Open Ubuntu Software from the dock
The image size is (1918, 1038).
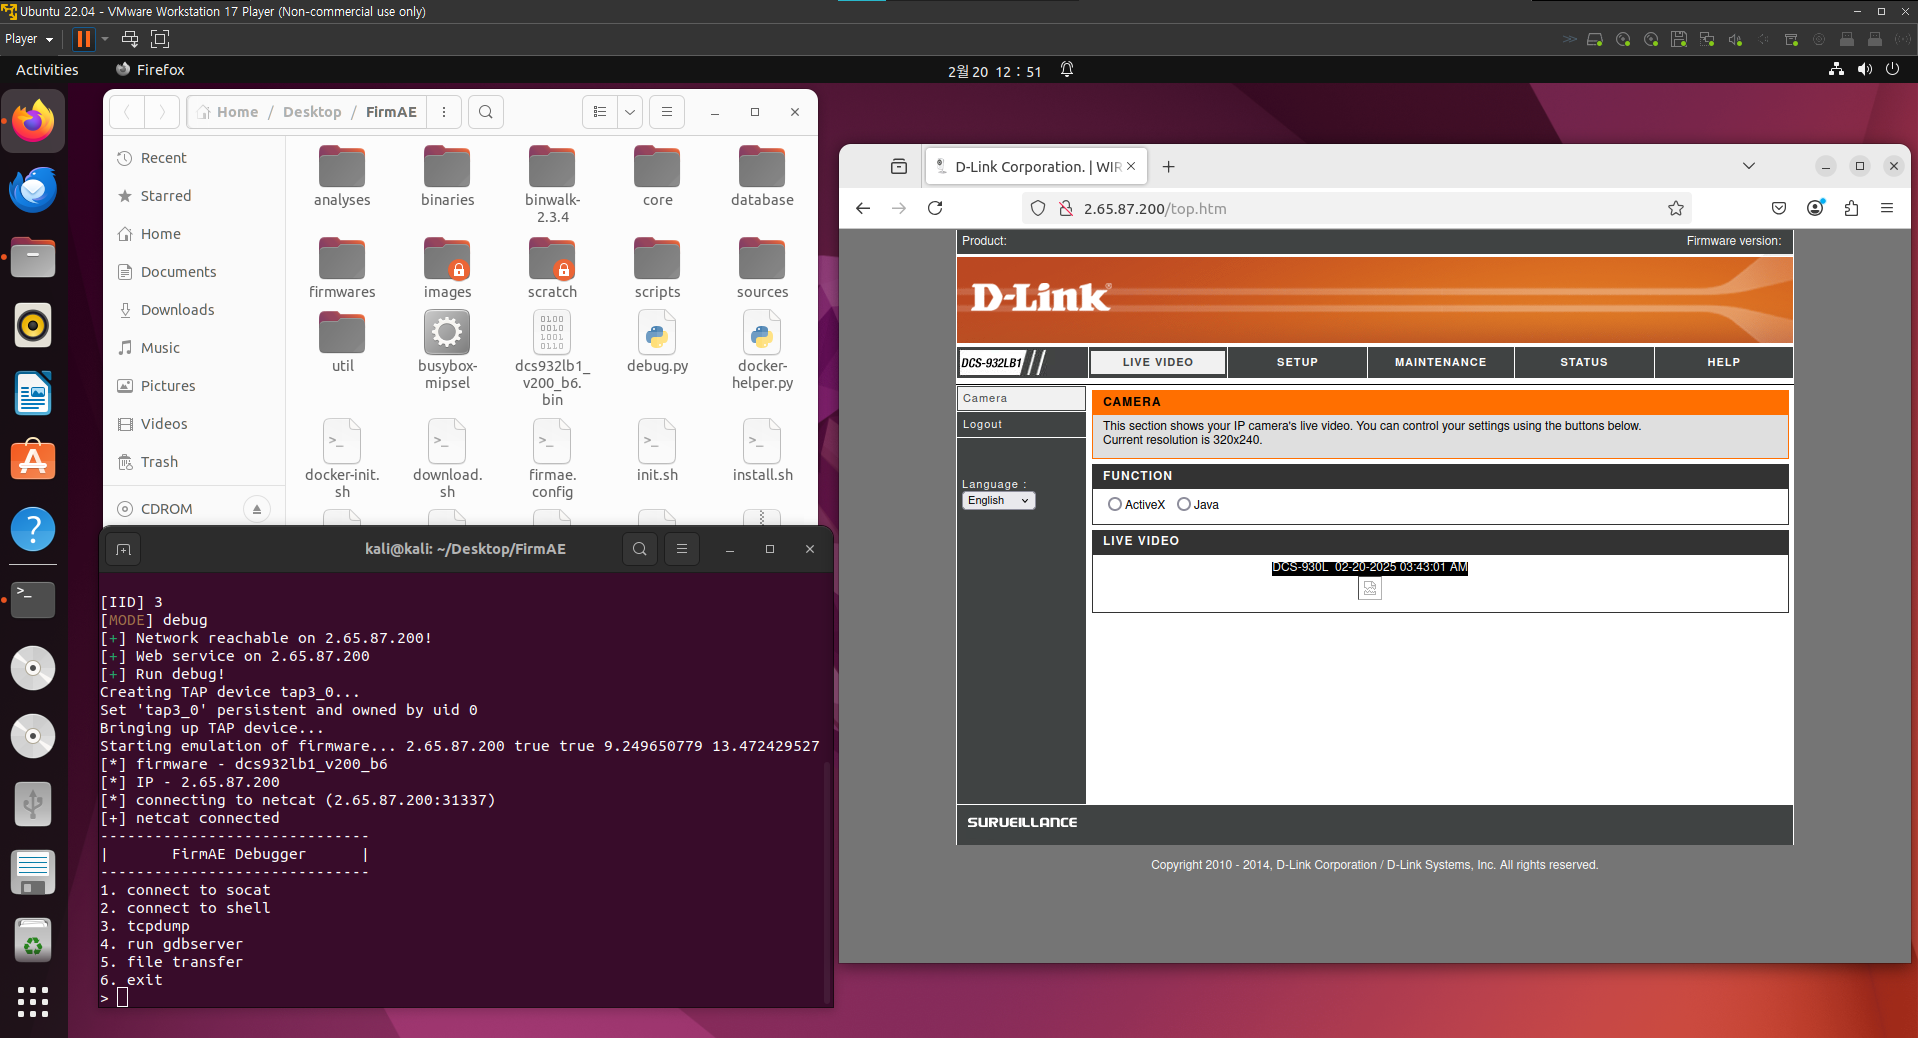(33, 461)
